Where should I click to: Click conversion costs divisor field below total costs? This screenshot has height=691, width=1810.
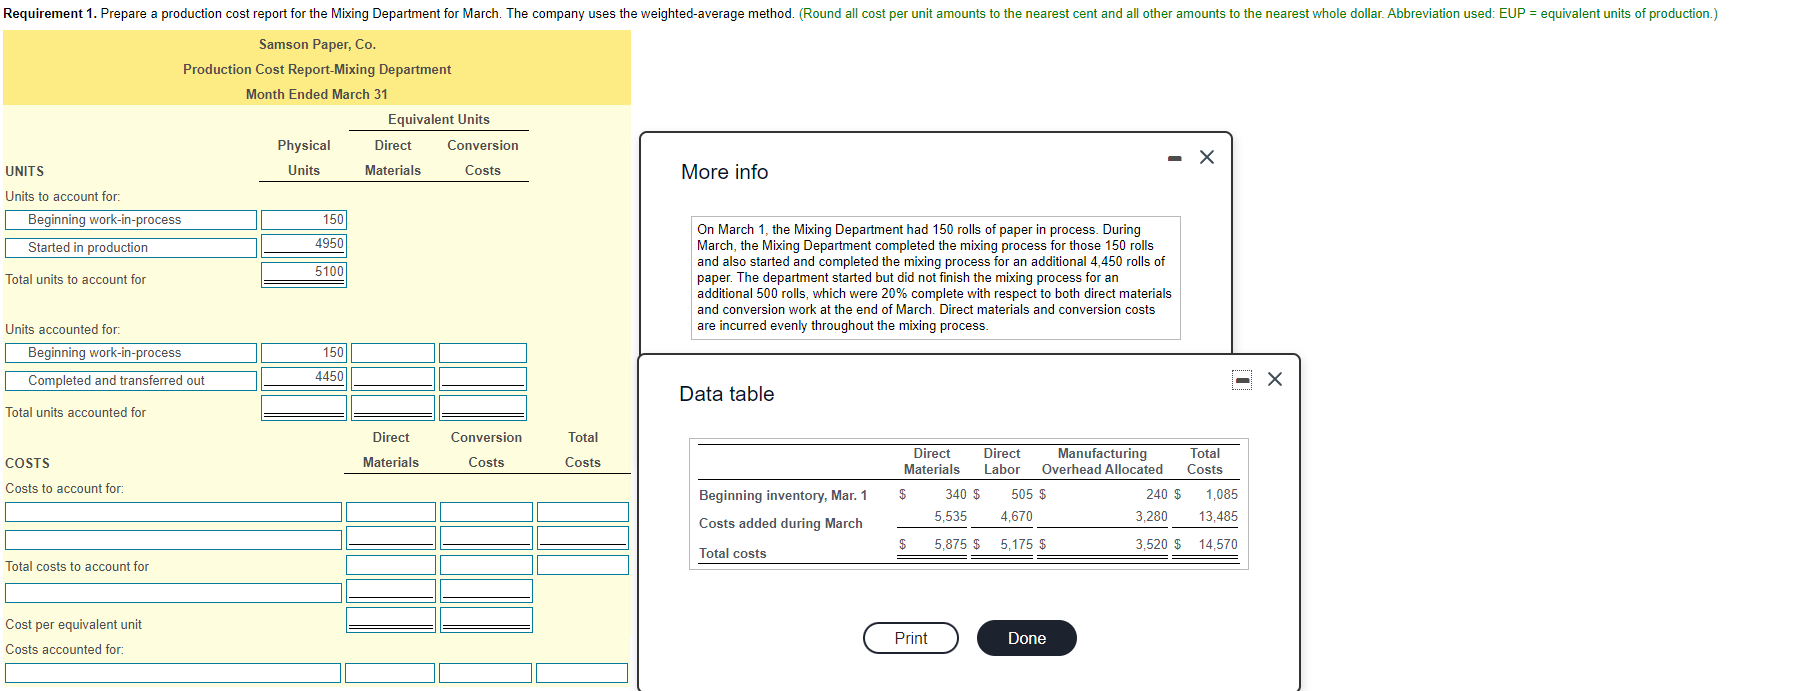click(x=486, y=591)
